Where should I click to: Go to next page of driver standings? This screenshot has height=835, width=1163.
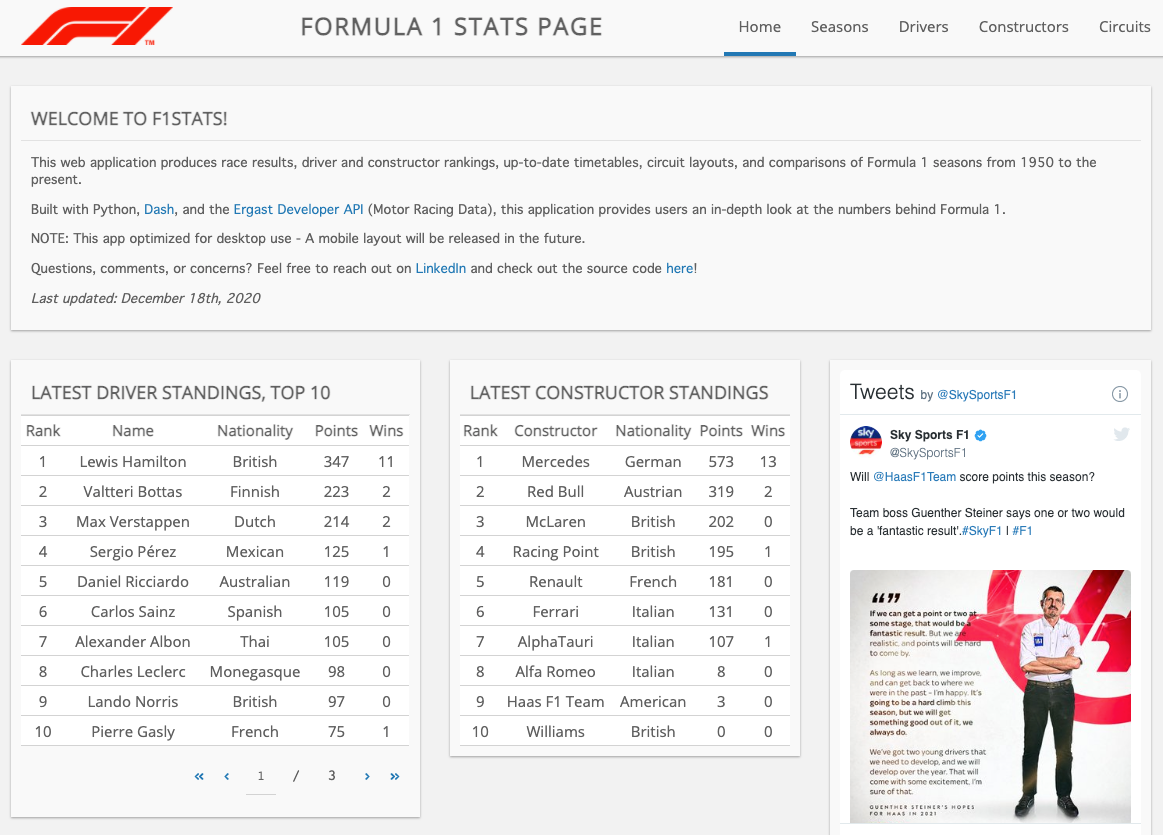click(x=366, y=776)
